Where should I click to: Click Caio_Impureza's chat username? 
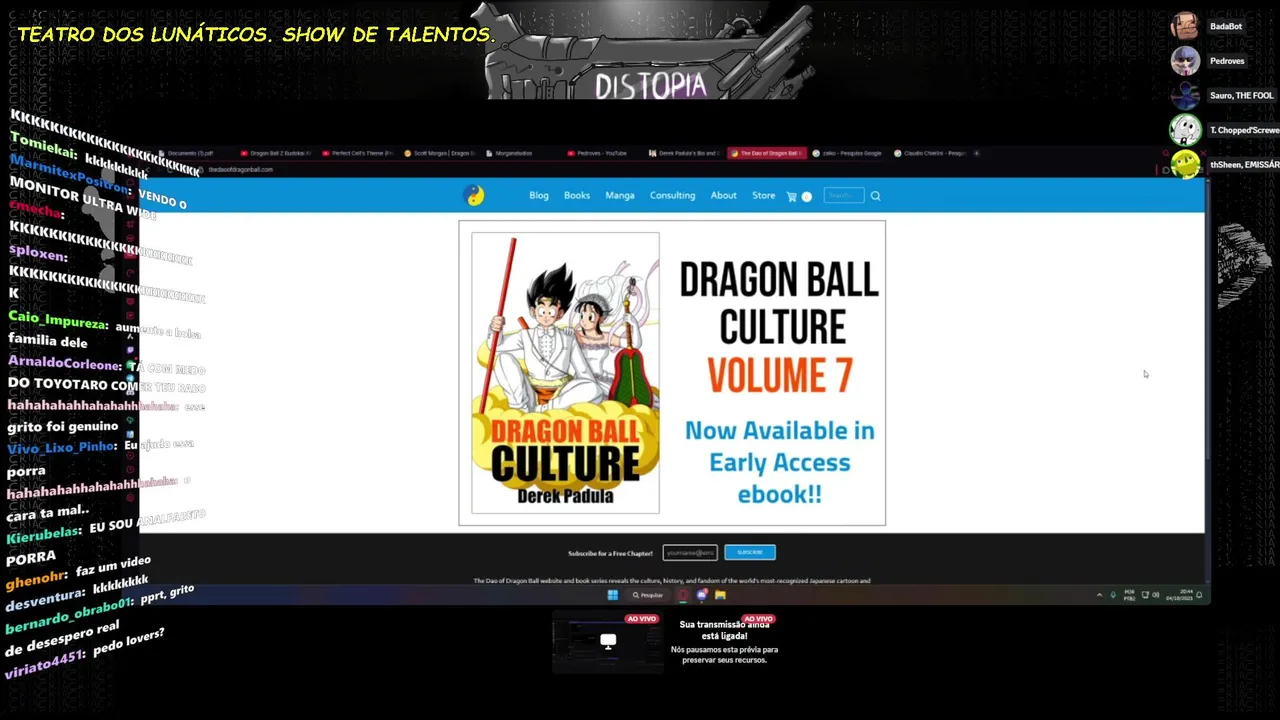pyautogui.click(x=57, y=320)
